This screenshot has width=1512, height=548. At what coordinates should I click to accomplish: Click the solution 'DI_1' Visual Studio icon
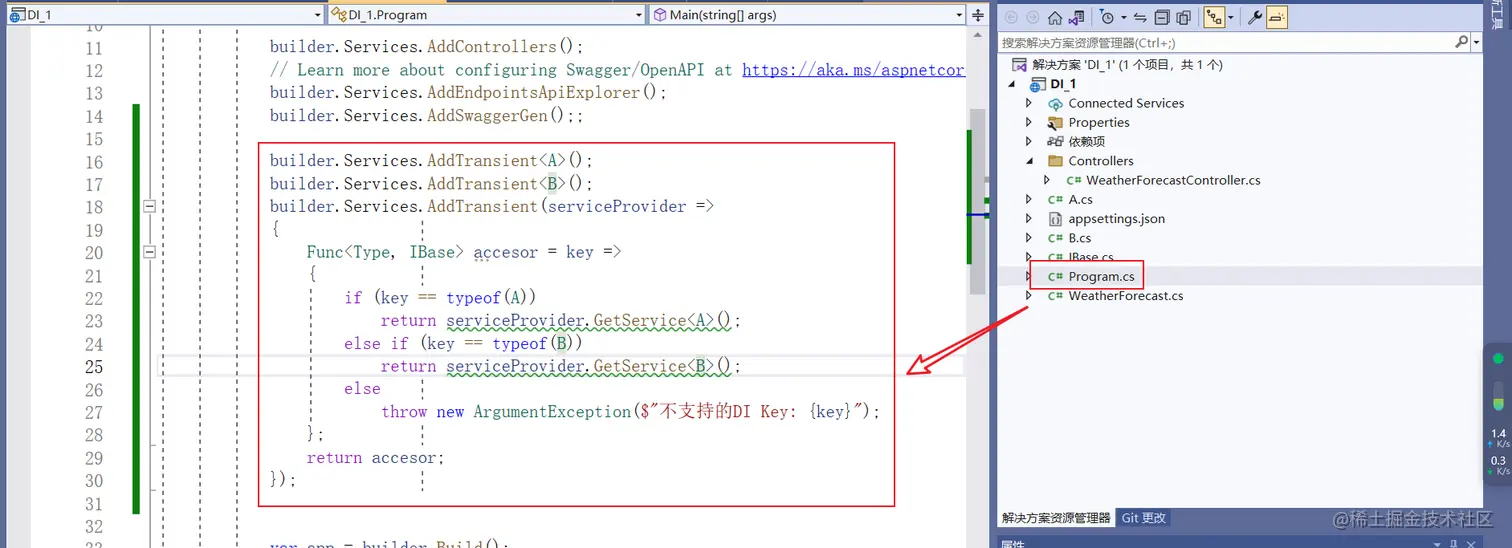coord(1020,65)
